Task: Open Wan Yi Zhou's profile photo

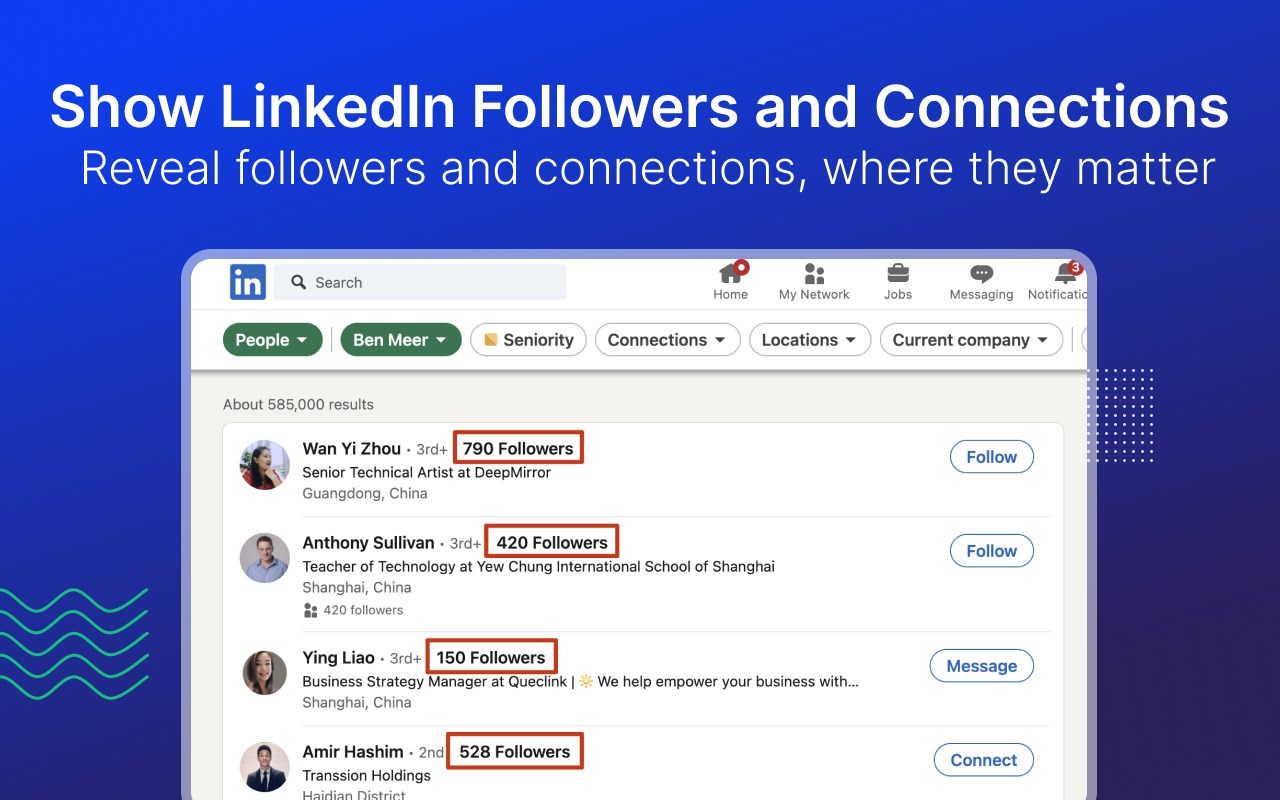Action: (265, 465)
